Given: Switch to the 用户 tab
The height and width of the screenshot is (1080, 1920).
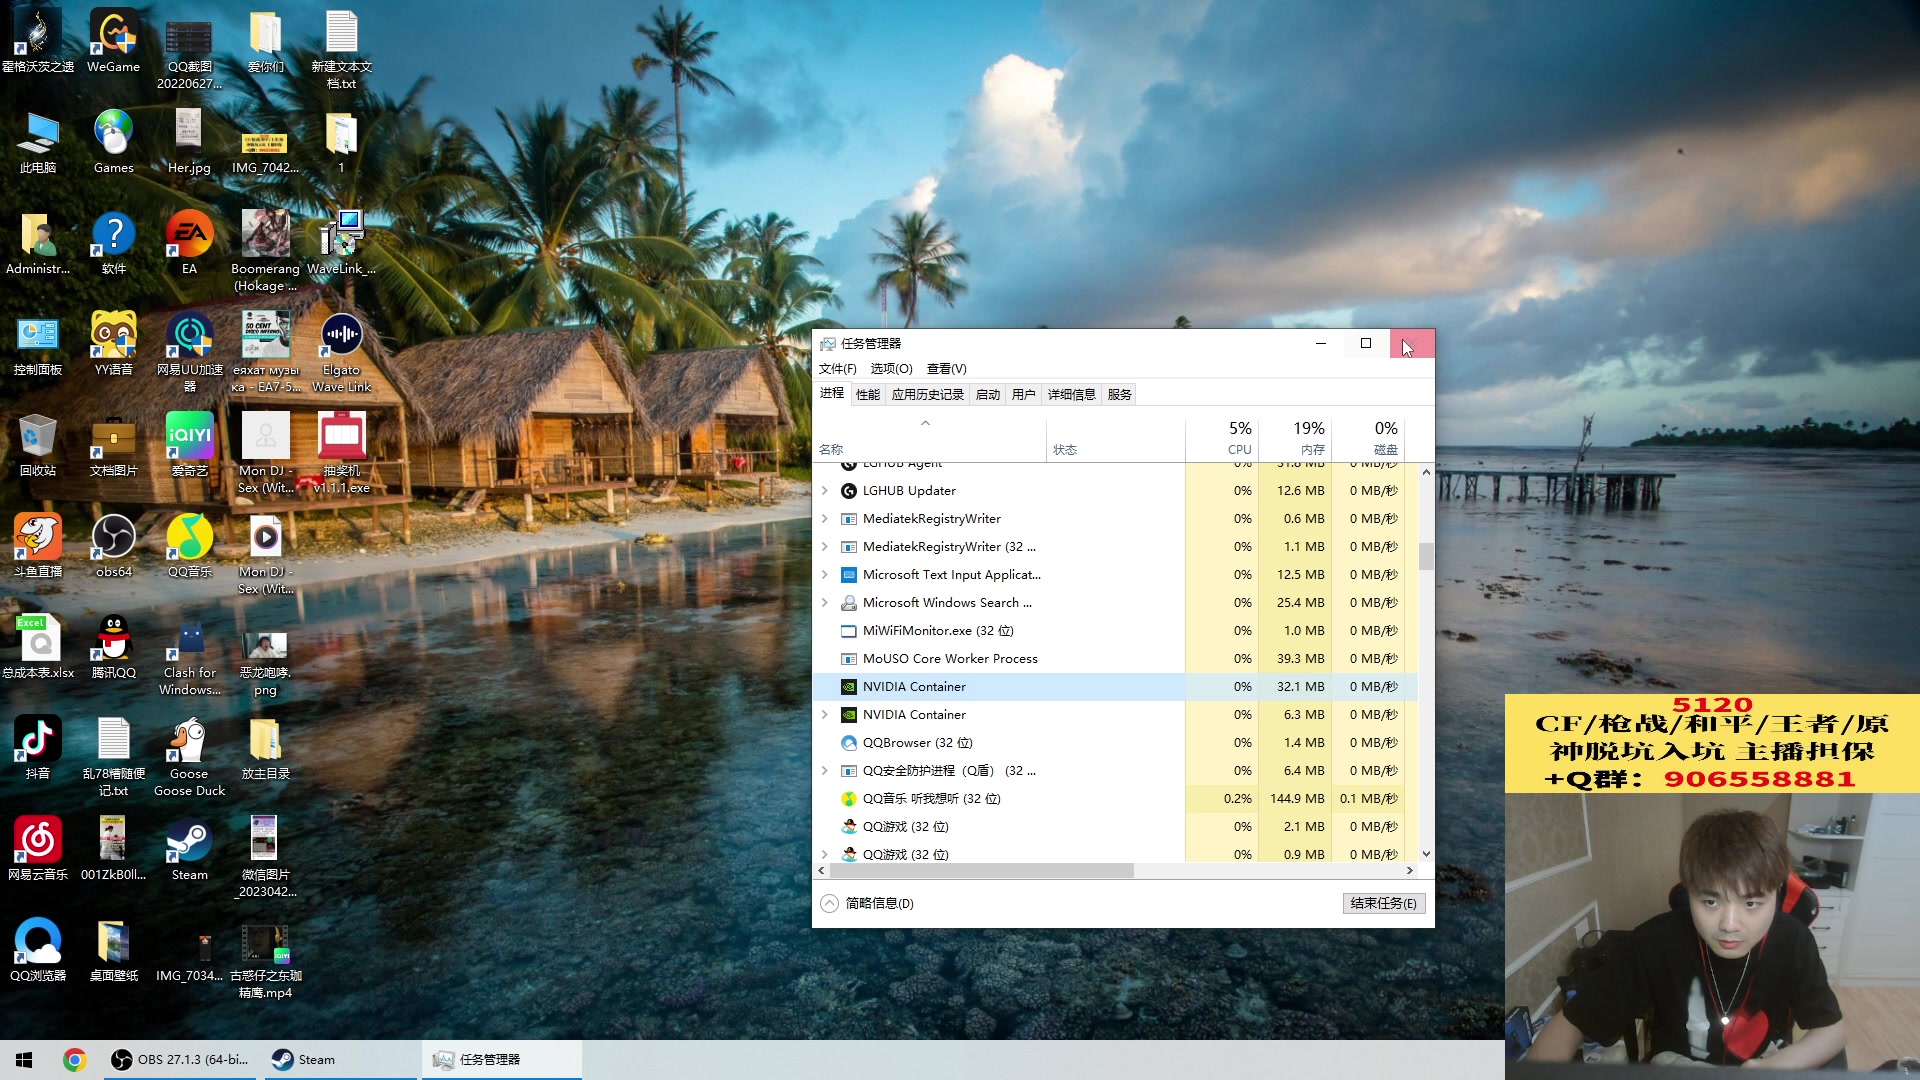Looking at the screenshot, I should point(1024,394).
